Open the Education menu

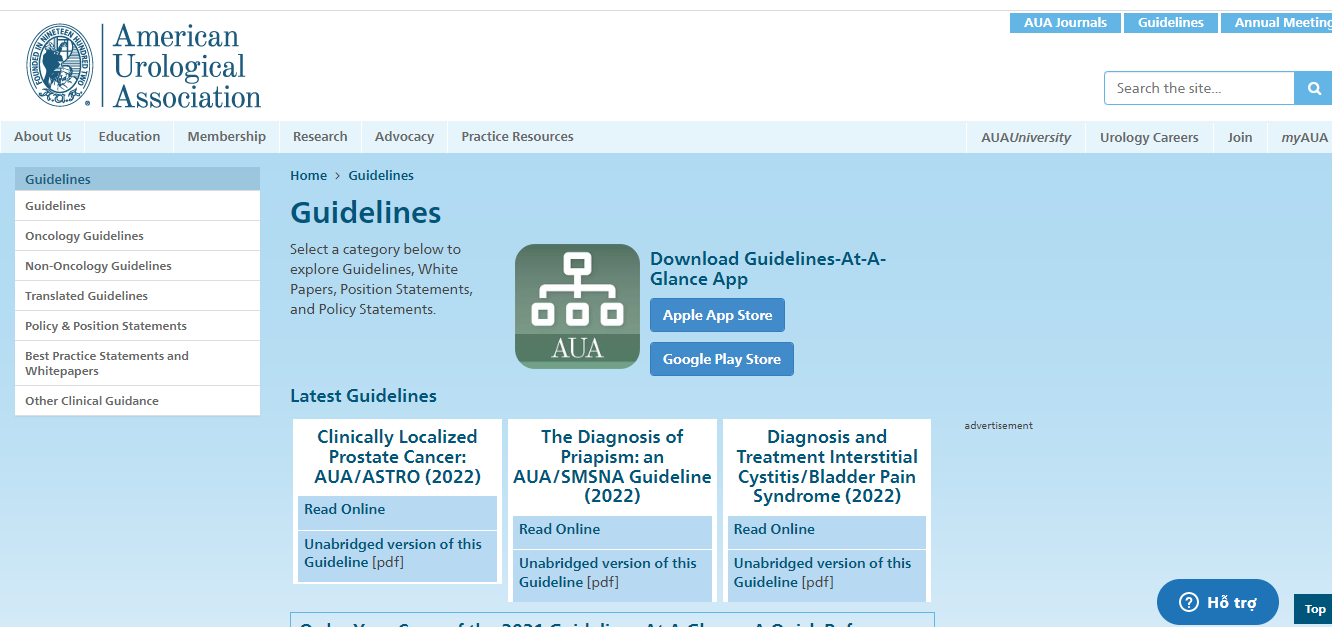pos(129,137)
